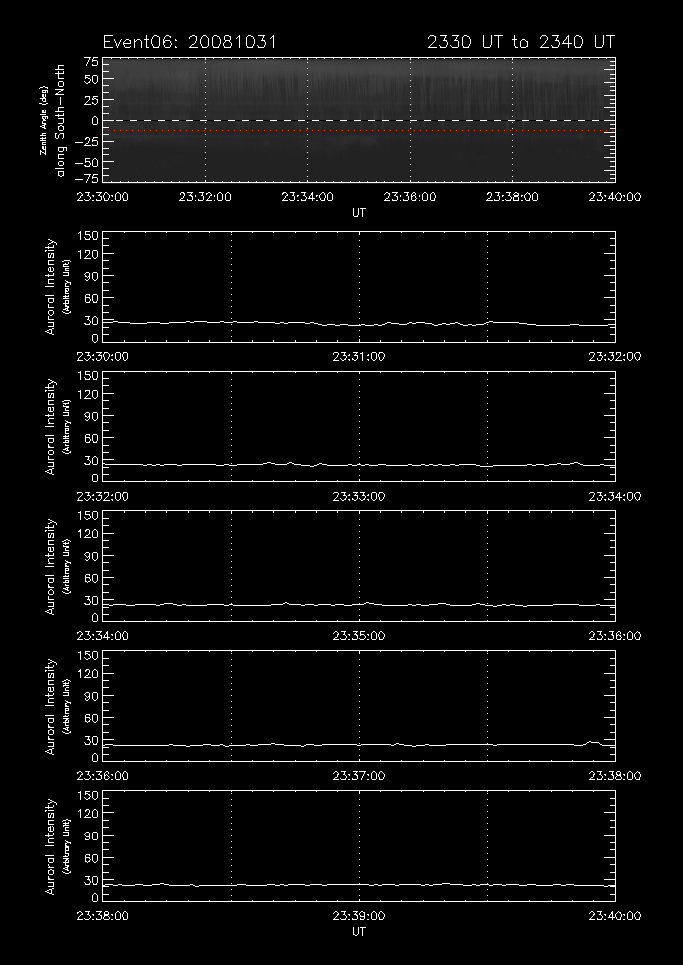Image resolution: width=683 pixels, height=965 pixels.
Task: Click "Auroral Intensity" label of 23:38–23:40 panel
Action: click(51, 846)
